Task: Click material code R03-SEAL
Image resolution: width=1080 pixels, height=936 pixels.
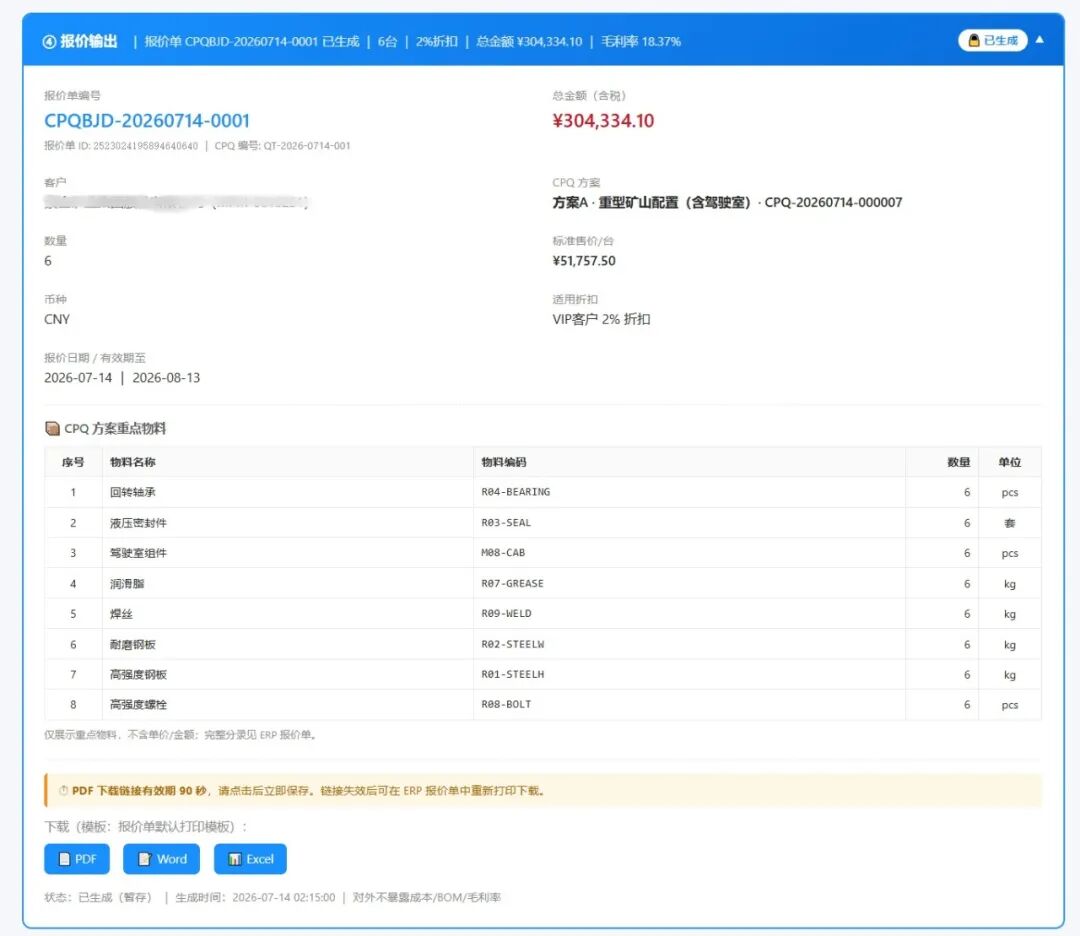Action: coord(506,523)
